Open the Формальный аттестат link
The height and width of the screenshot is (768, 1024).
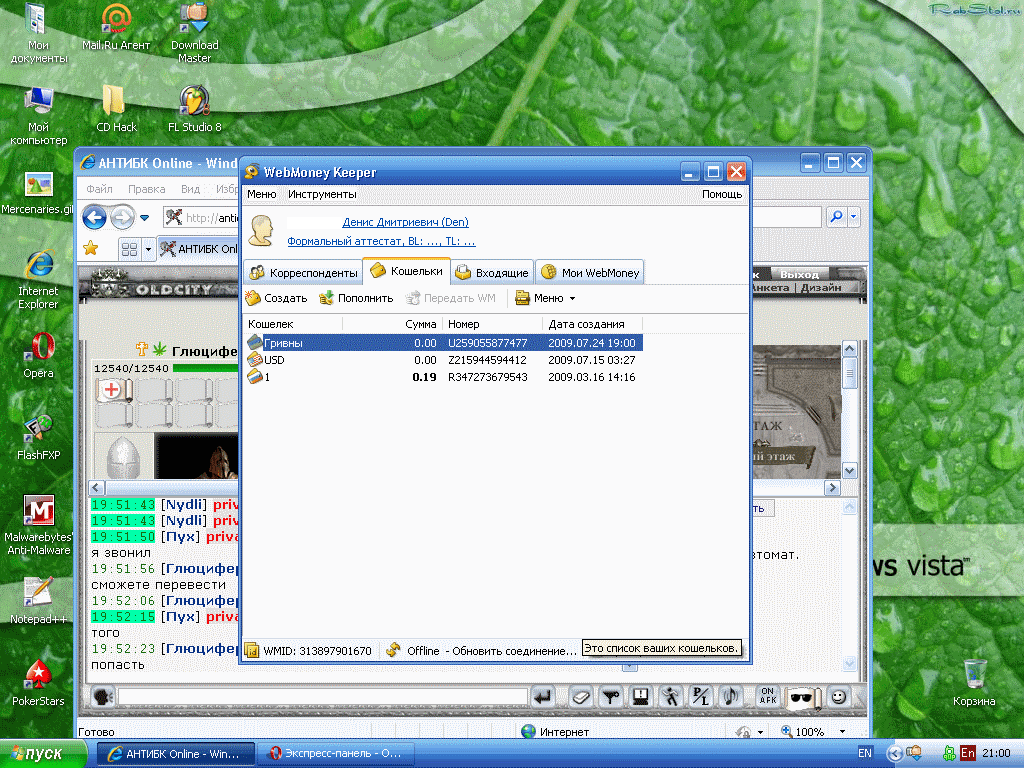[381, 241]
